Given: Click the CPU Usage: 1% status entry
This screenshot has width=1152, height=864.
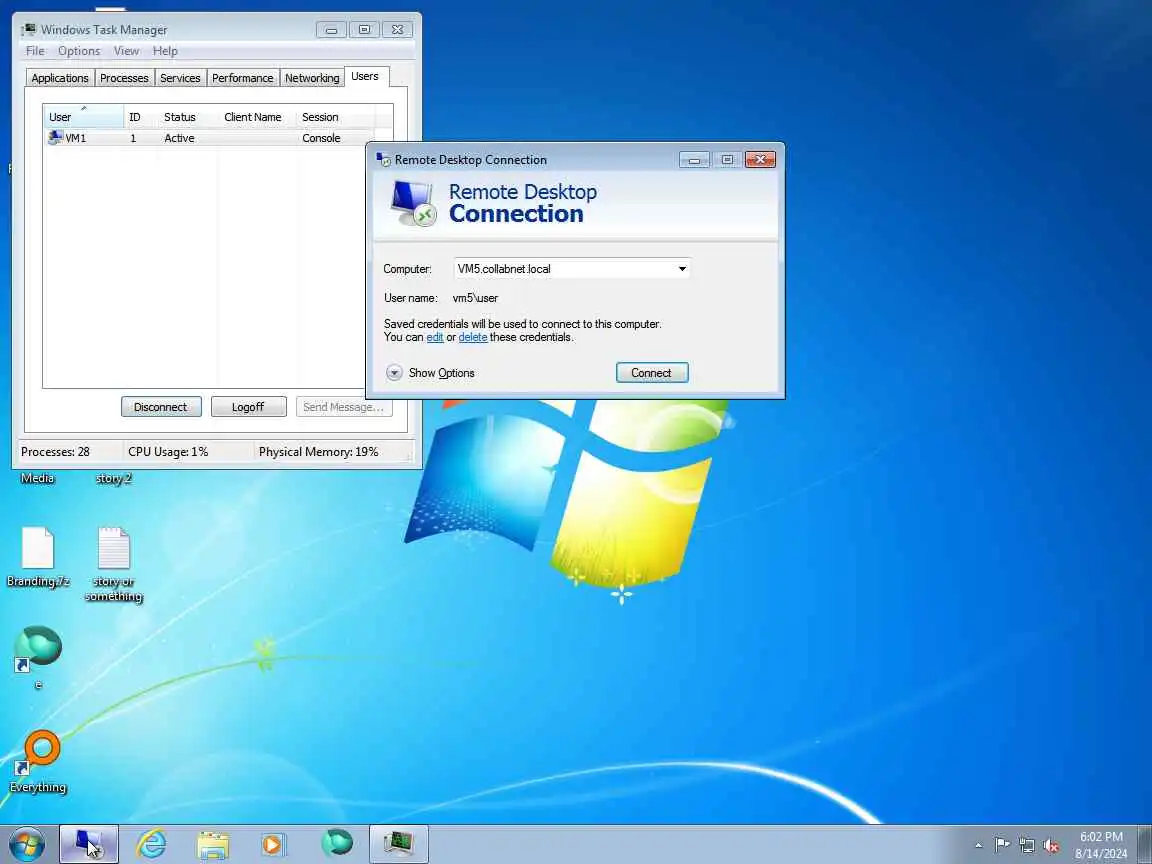Looking at the screenshot, I should pyautogui.click(x=168, y=452).
